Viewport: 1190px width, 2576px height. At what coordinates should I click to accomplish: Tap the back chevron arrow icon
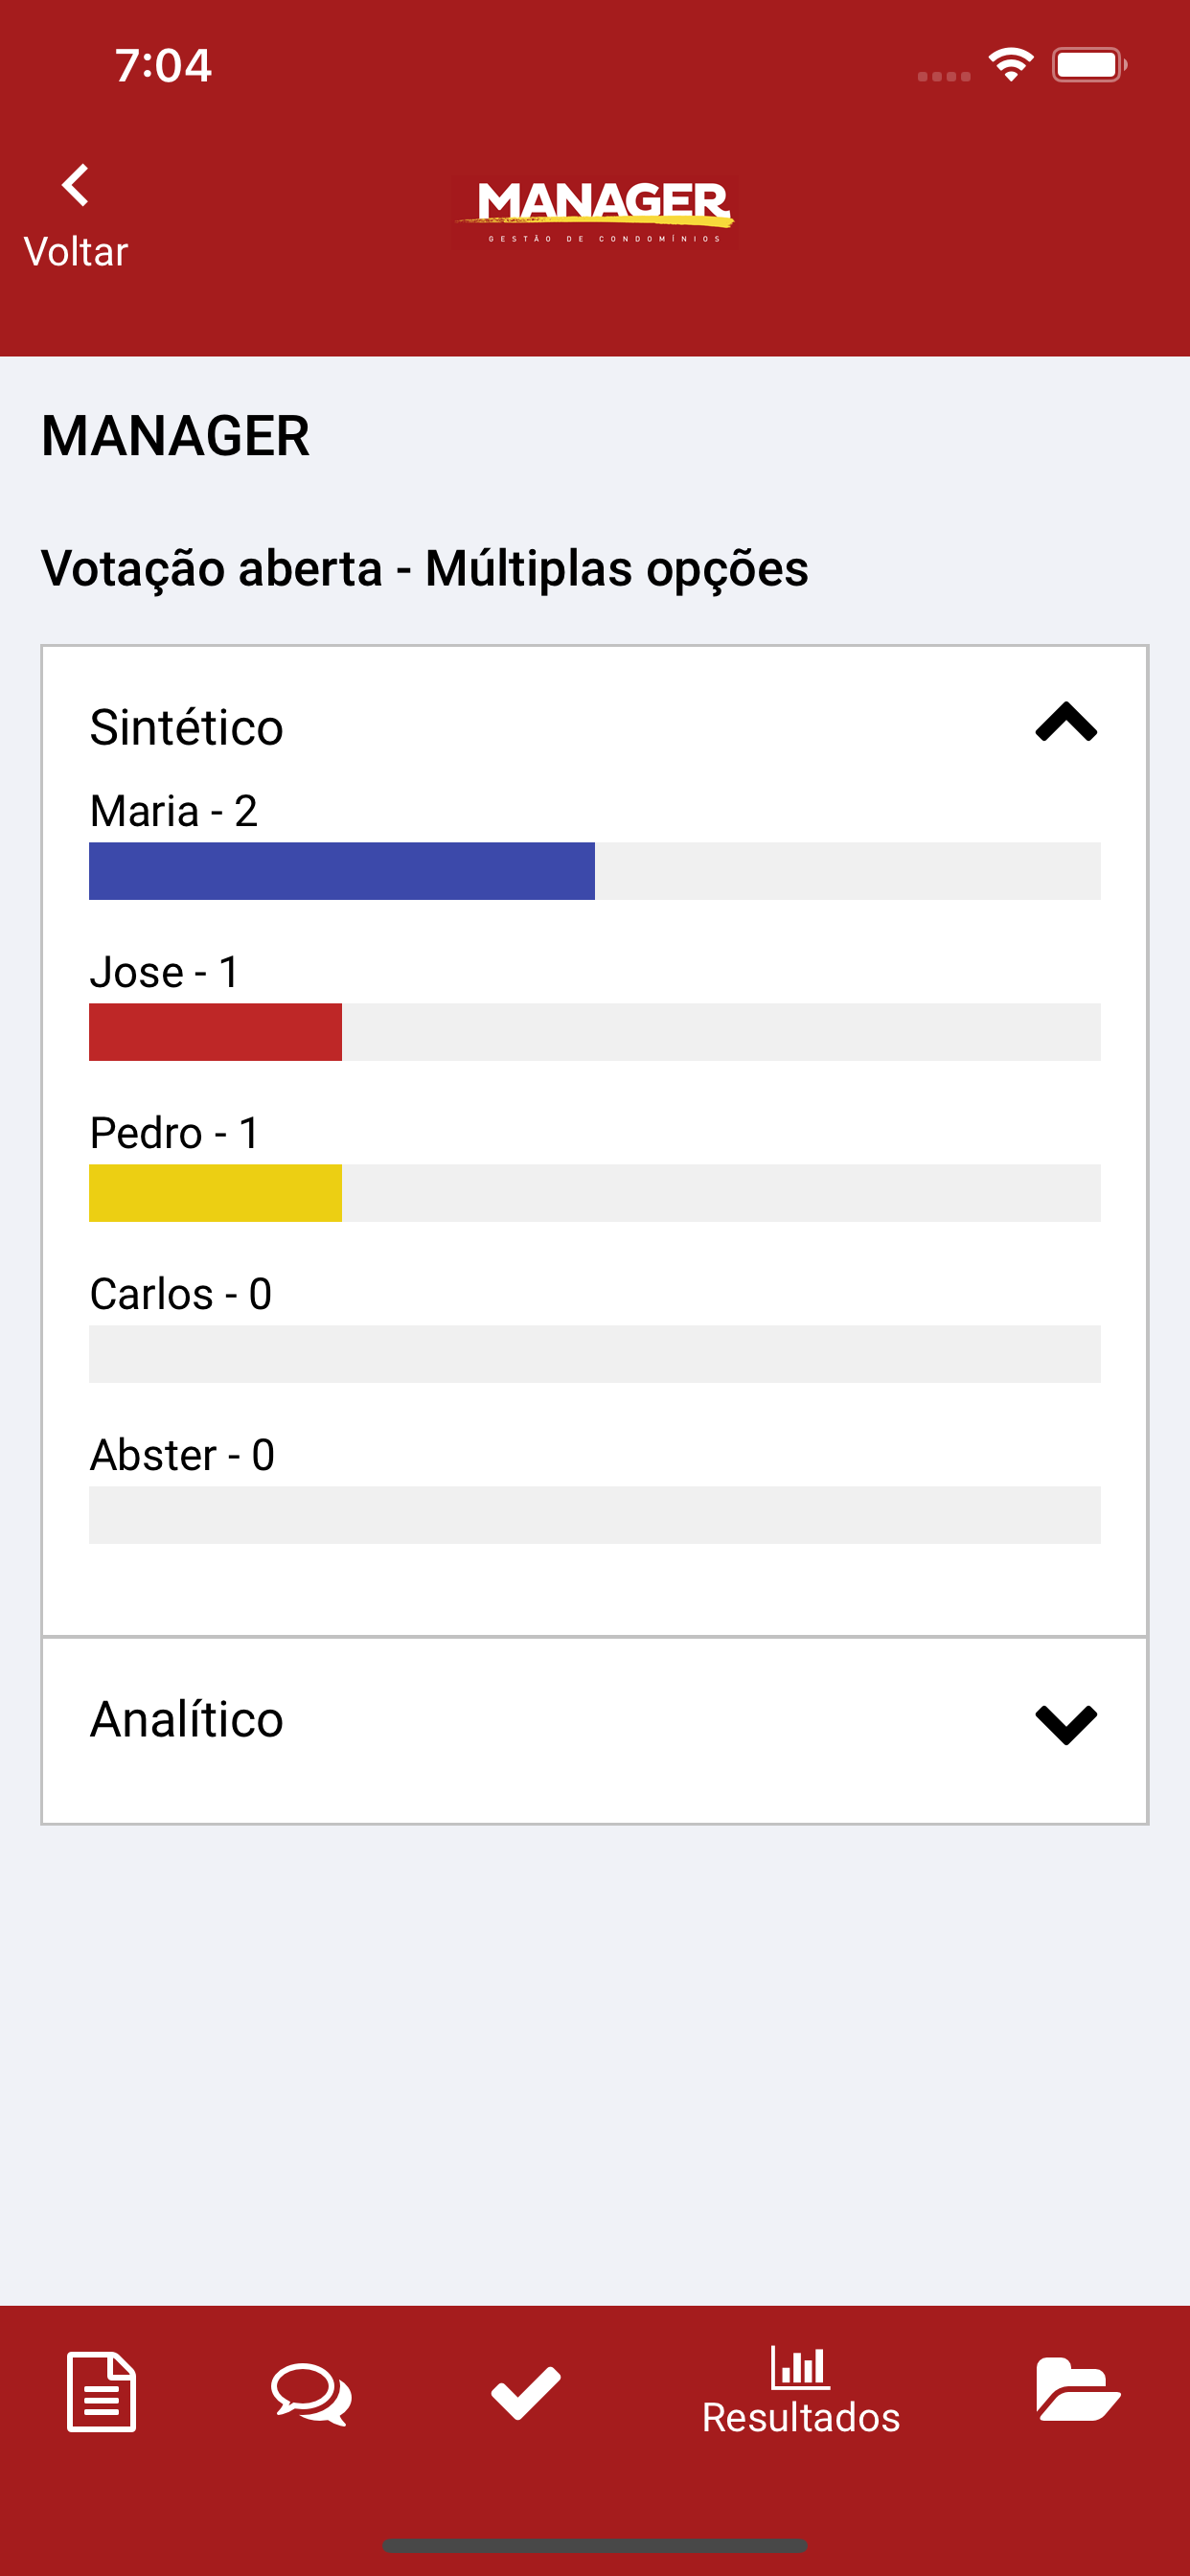coord(75,185)
